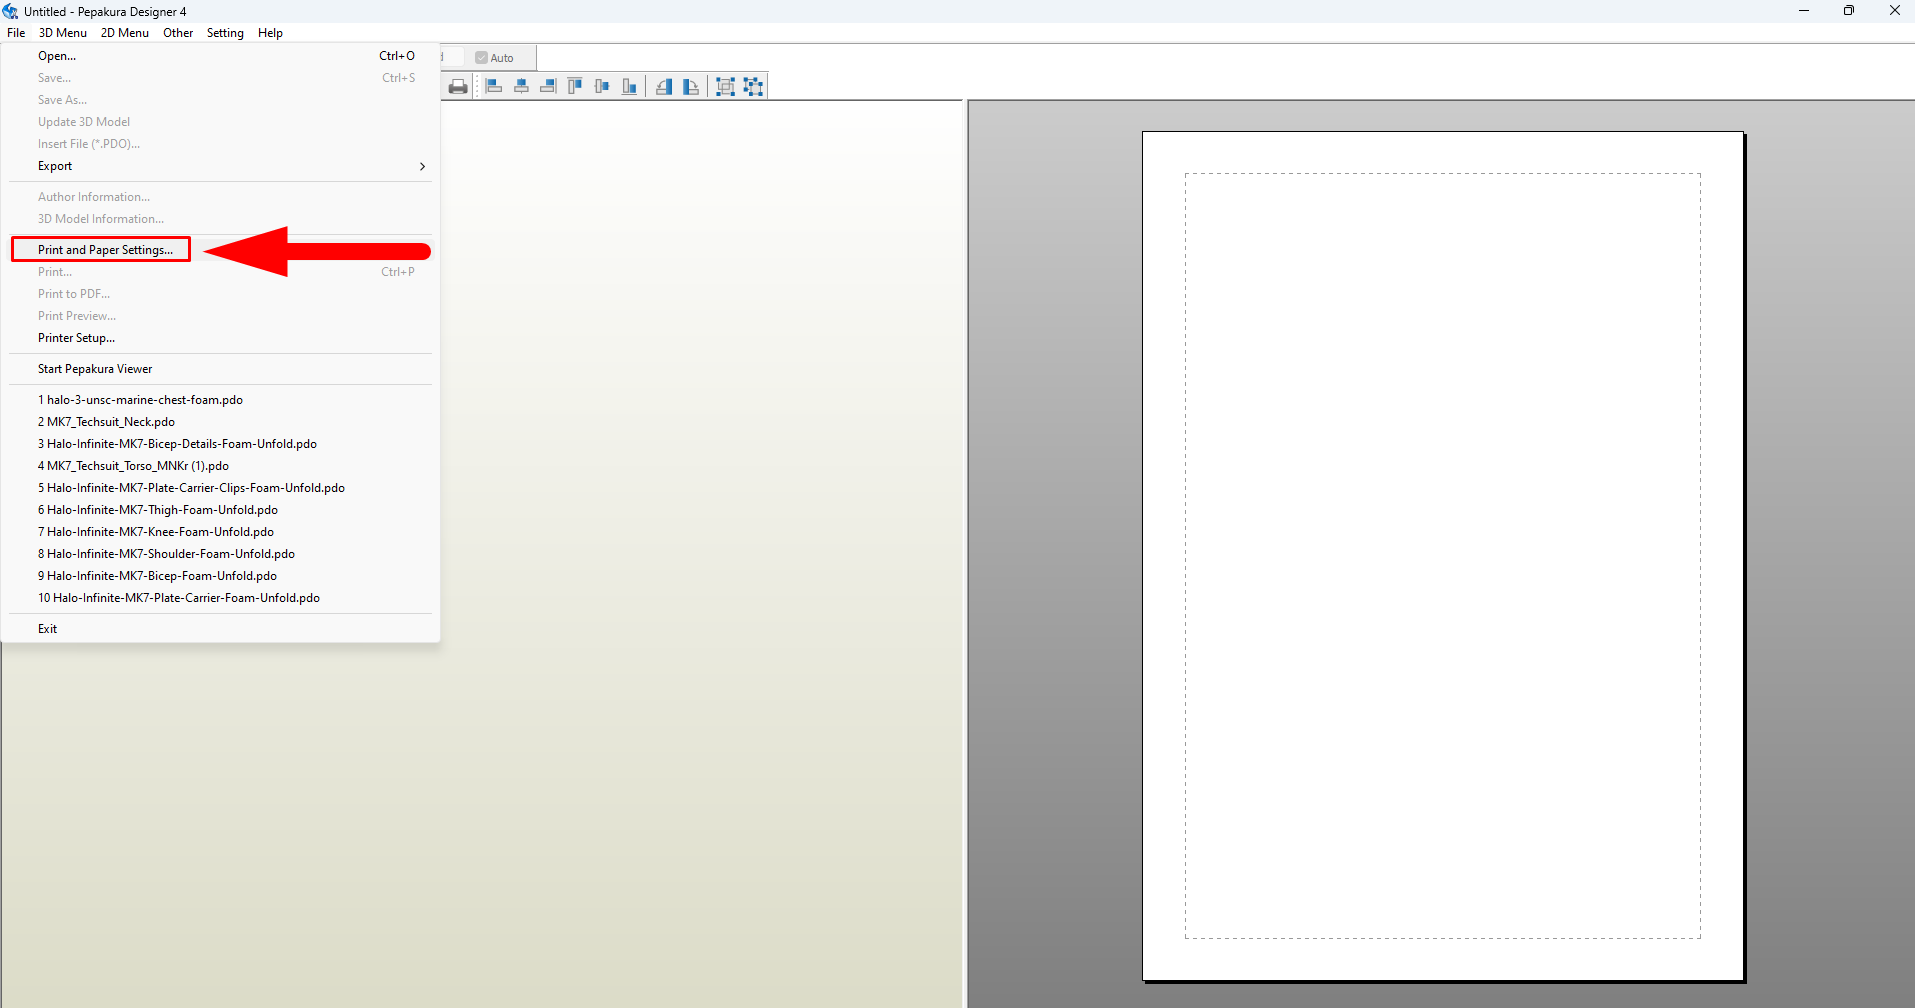The height and width of the screenshot is (1008, 1915).
Task: Open the File menu
Action: pos(16,33)
